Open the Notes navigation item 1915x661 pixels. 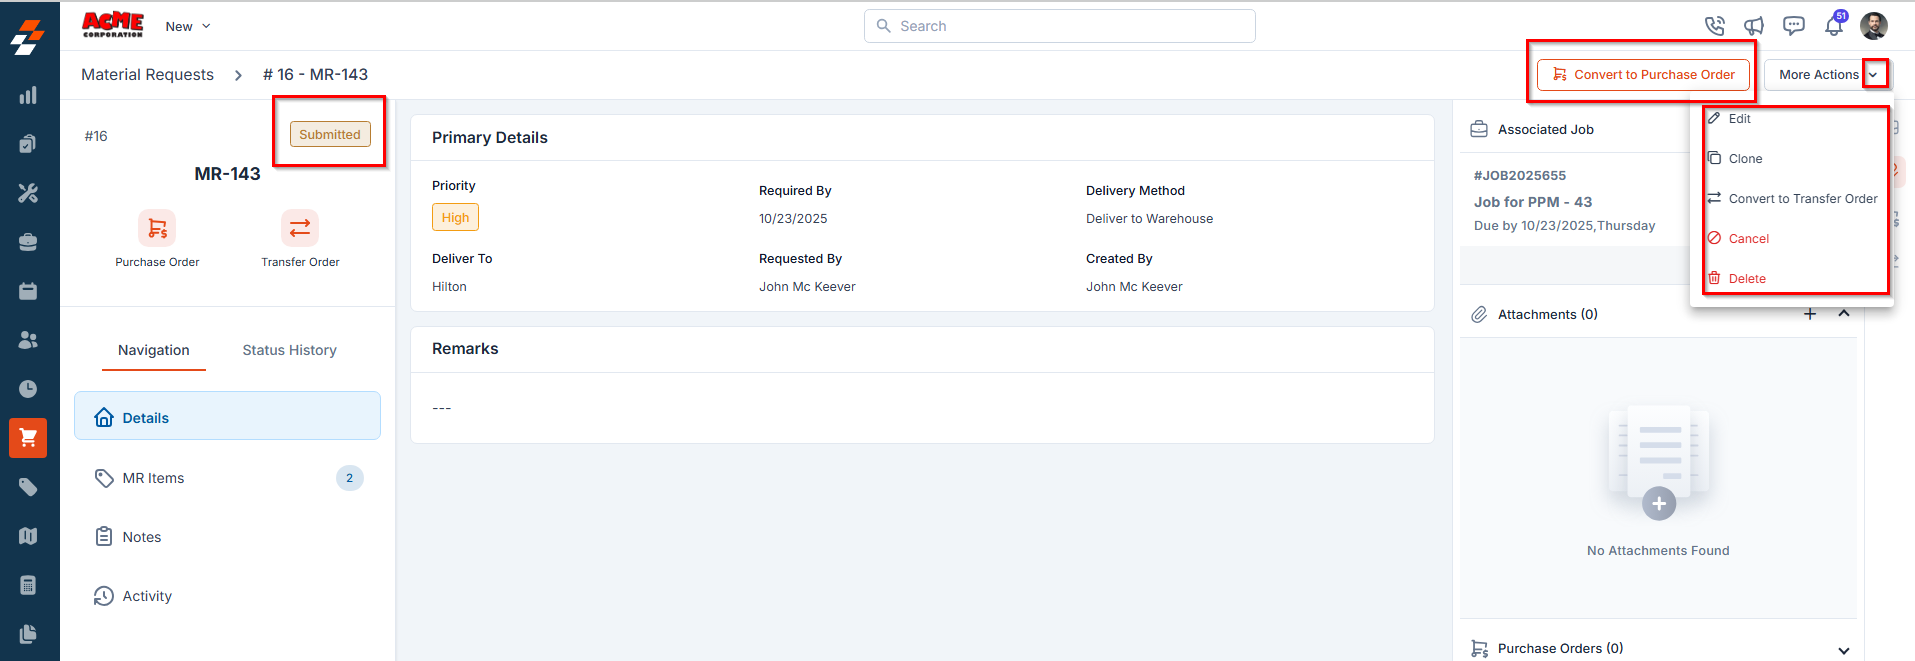pyautogui.click(x=227, y=537)
